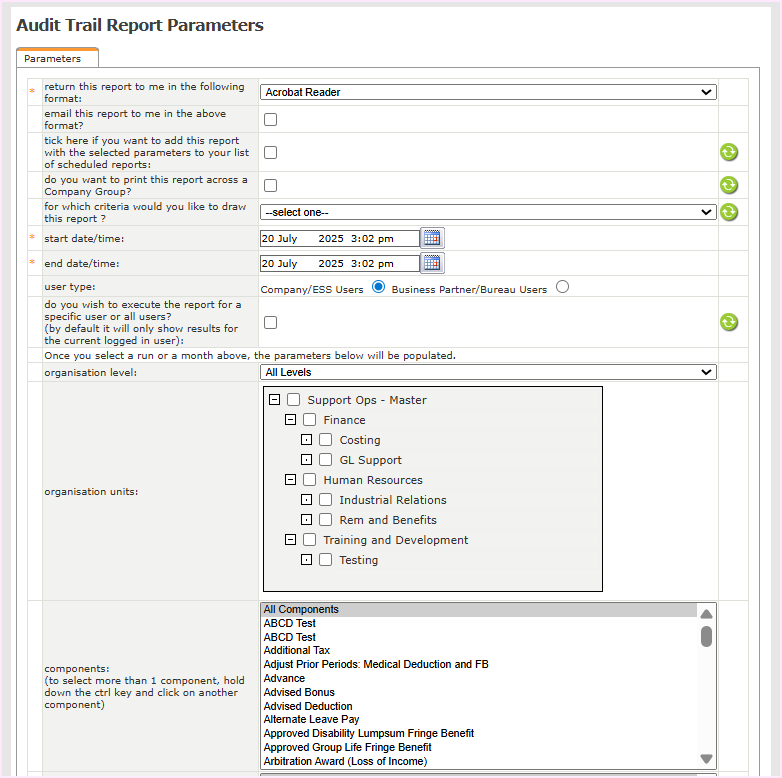Screen dimensions: 782x778
Task: Enable email this report checkbox
Action: click(x=271, y=120)
